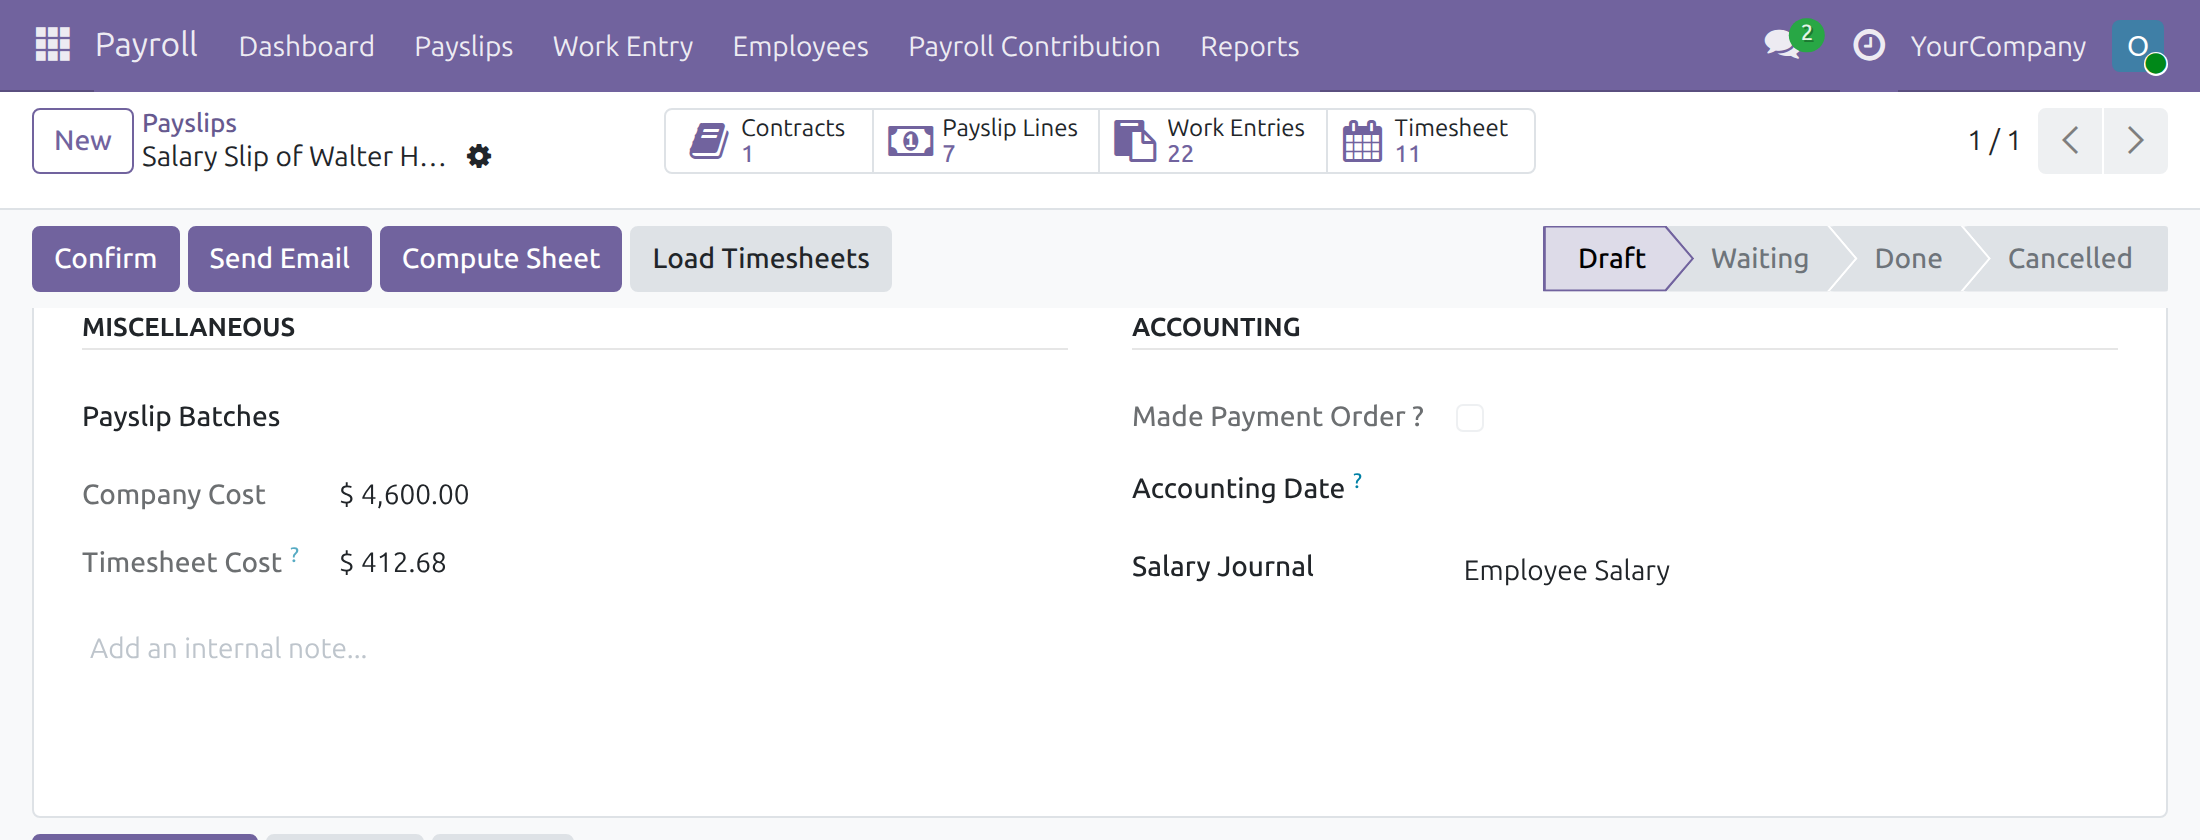Click the Salary Slip of Walter title
The image size is (2200, 840).
click(x=294, y=157)
